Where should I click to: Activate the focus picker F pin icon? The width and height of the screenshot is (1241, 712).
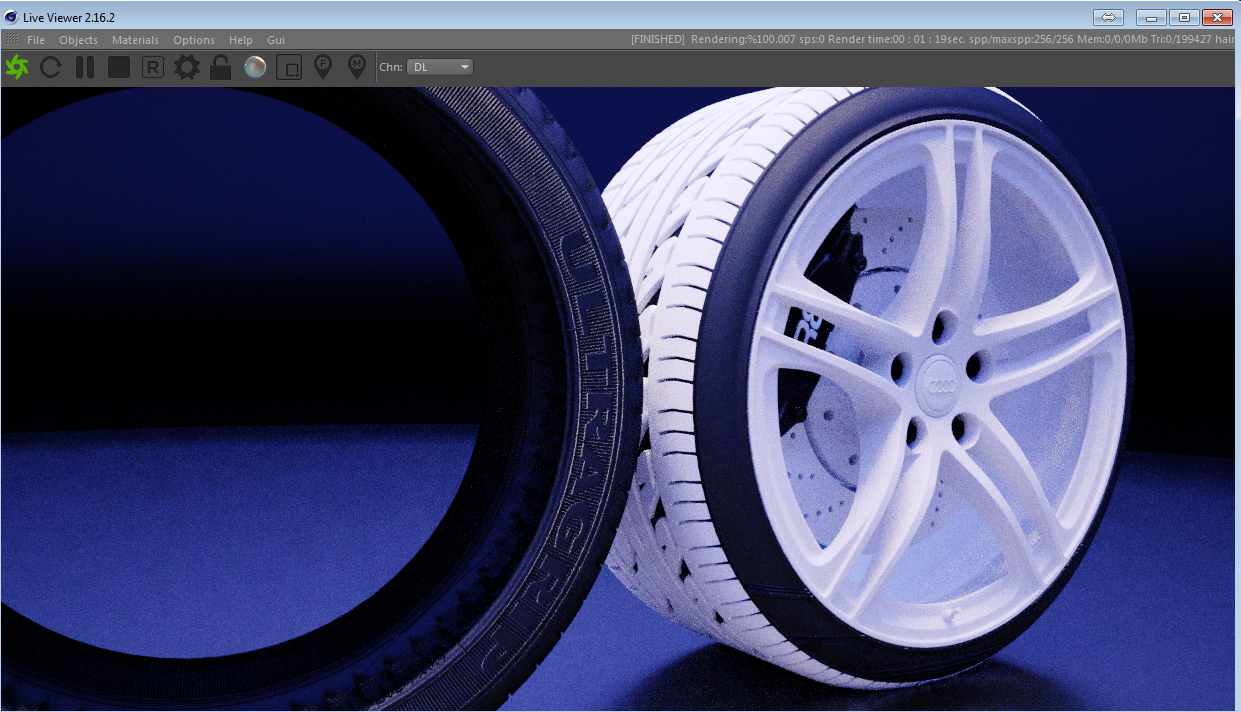(322, 67)
